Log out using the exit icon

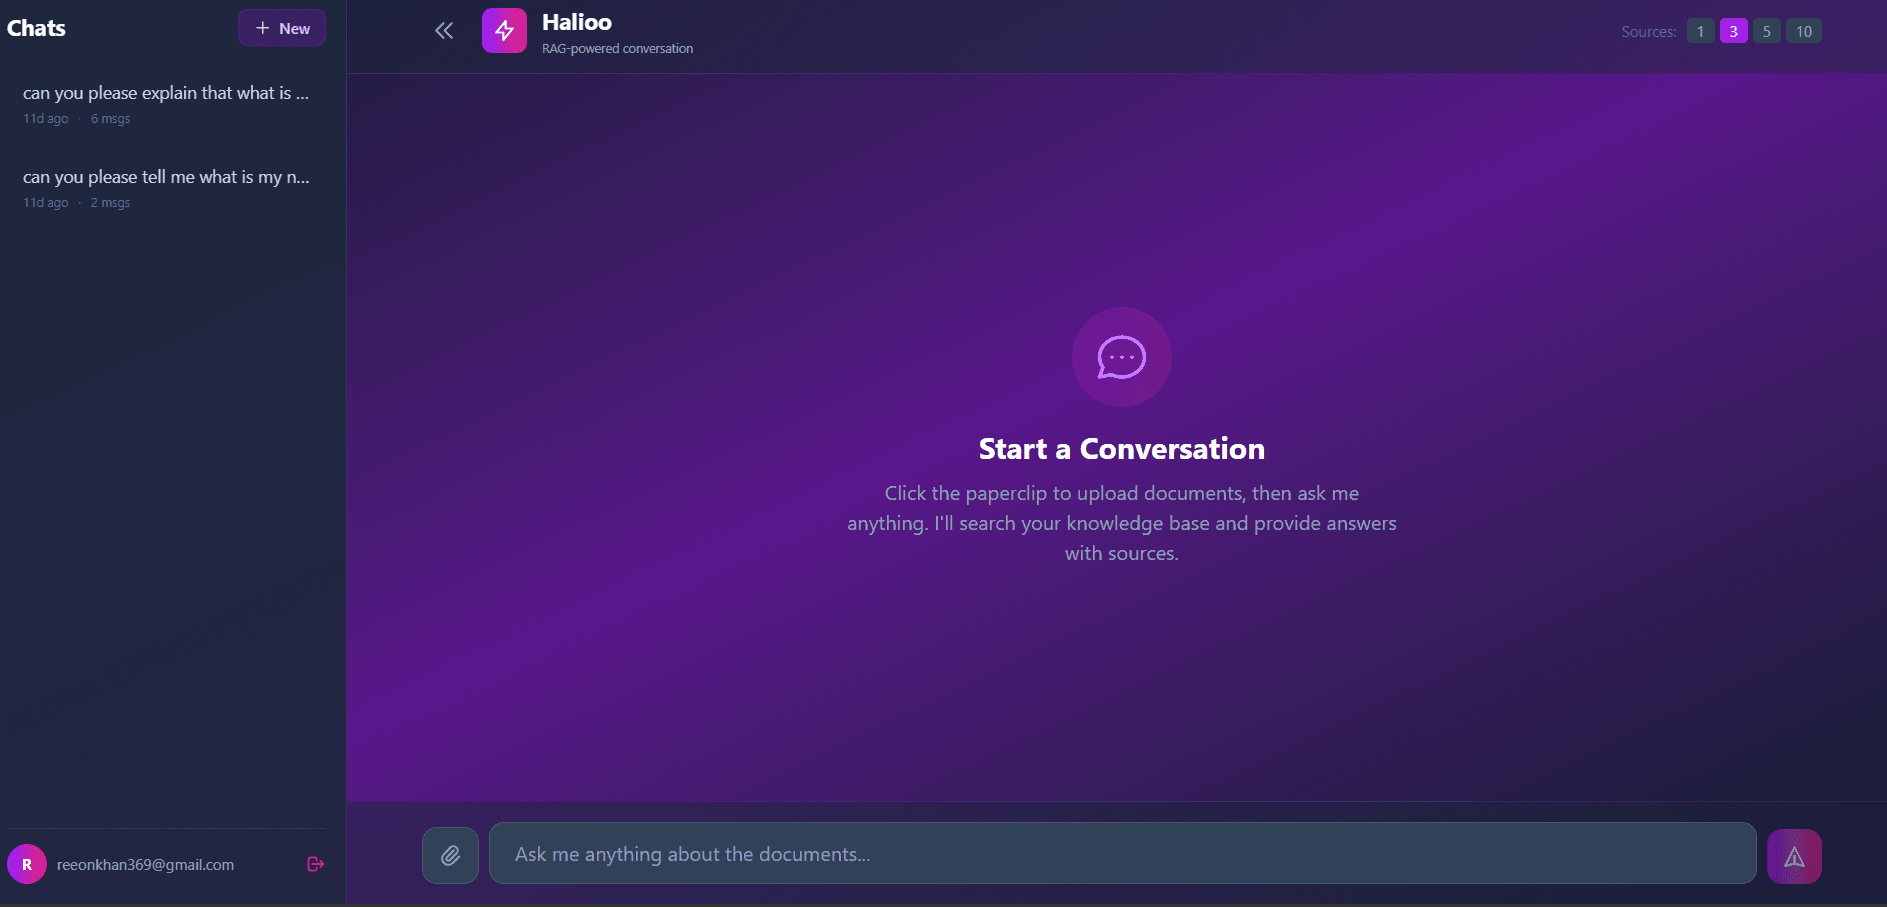315,864
